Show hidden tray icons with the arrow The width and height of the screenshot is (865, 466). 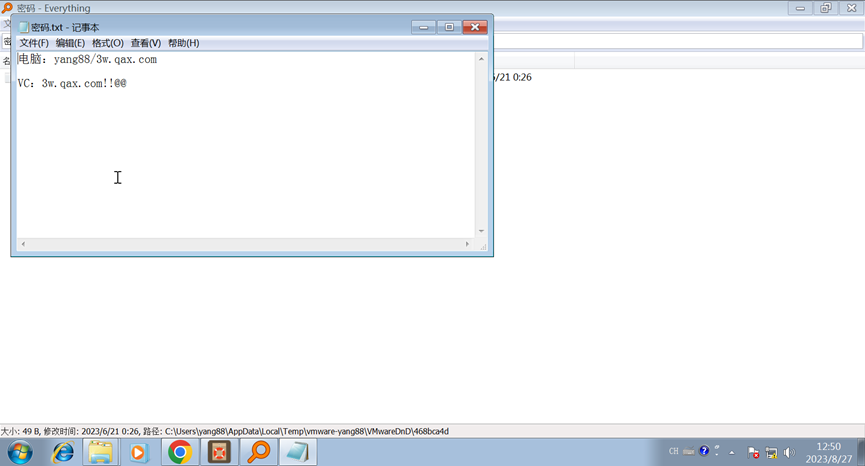(x=732, y=452)
